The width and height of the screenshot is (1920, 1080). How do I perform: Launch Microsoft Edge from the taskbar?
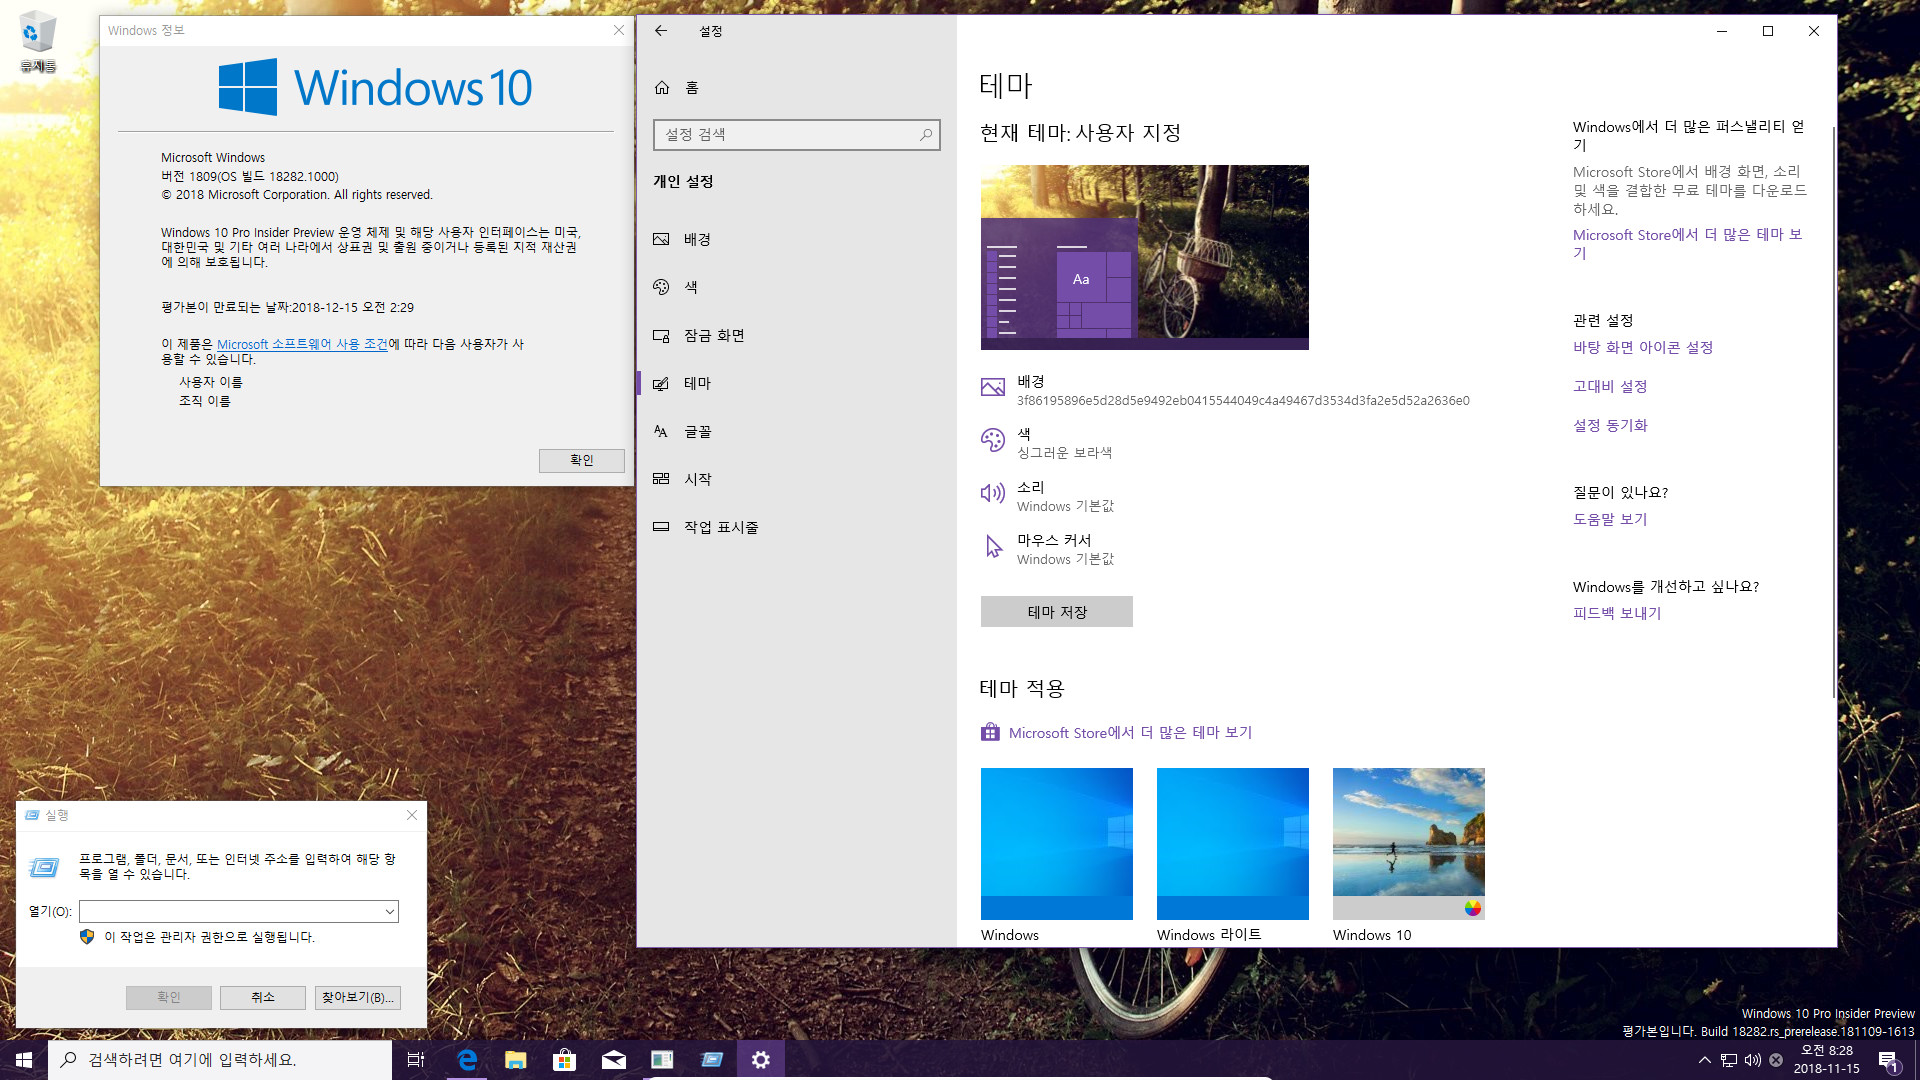[x=466, y=1059]
